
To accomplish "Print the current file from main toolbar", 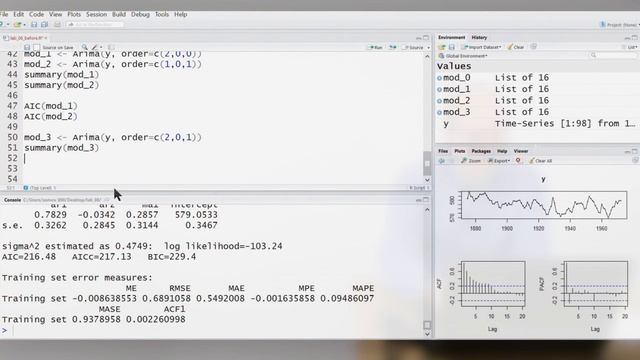I will pos(58,25).
